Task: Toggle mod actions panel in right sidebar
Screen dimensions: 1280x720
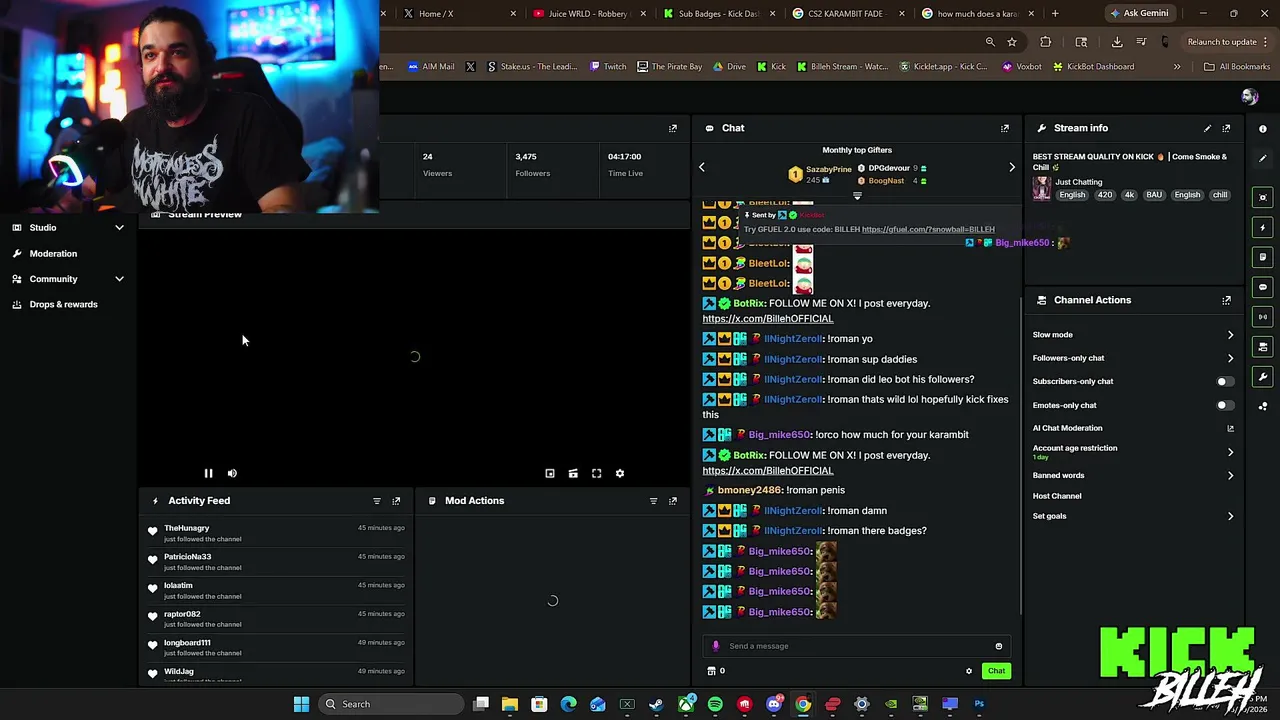Action: pyautogui.click(x=1263, y=257)
